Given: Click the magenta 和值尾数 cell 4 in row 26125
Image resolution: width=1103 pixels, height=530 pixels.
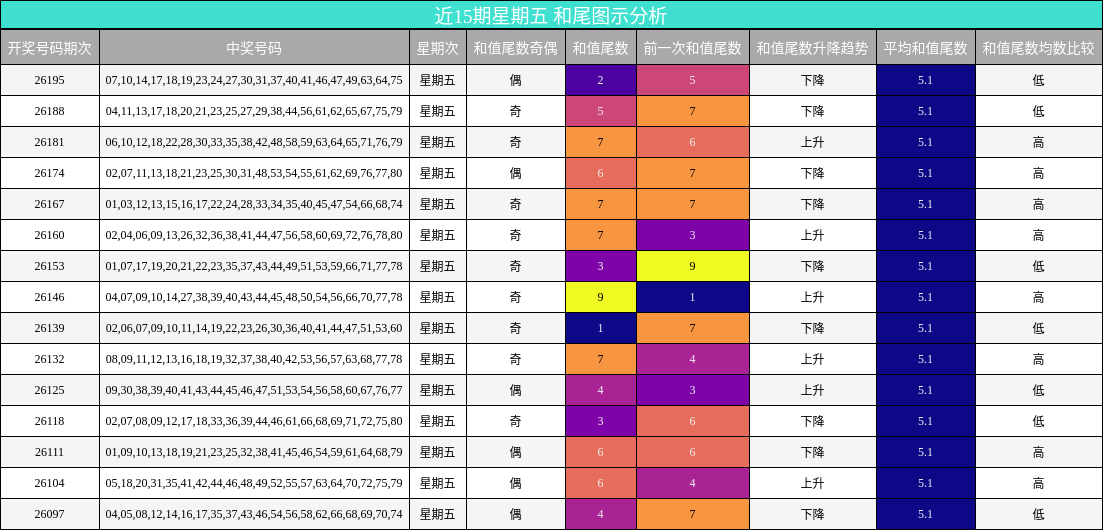Looking at the screenshot, I should click(x=601, y=390).
